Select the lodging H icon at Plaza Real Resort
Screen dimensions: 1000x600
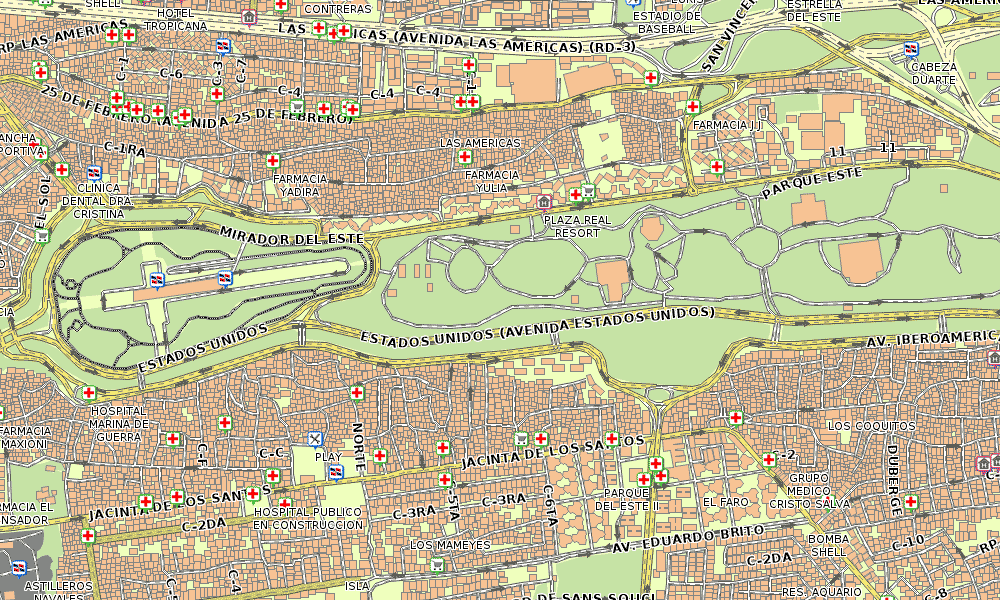point(544,203)
